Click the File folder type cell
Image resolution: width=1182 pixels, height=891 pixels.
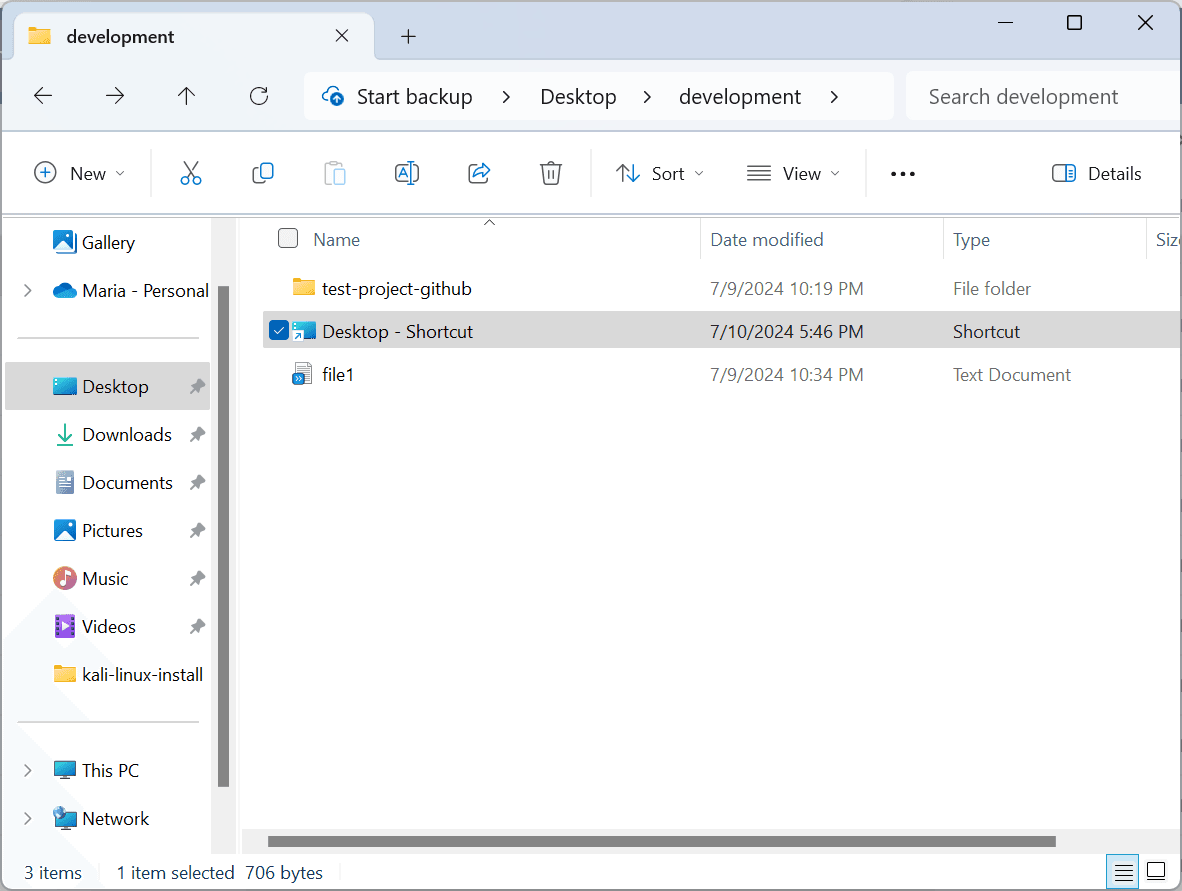[x=991, y=289]
